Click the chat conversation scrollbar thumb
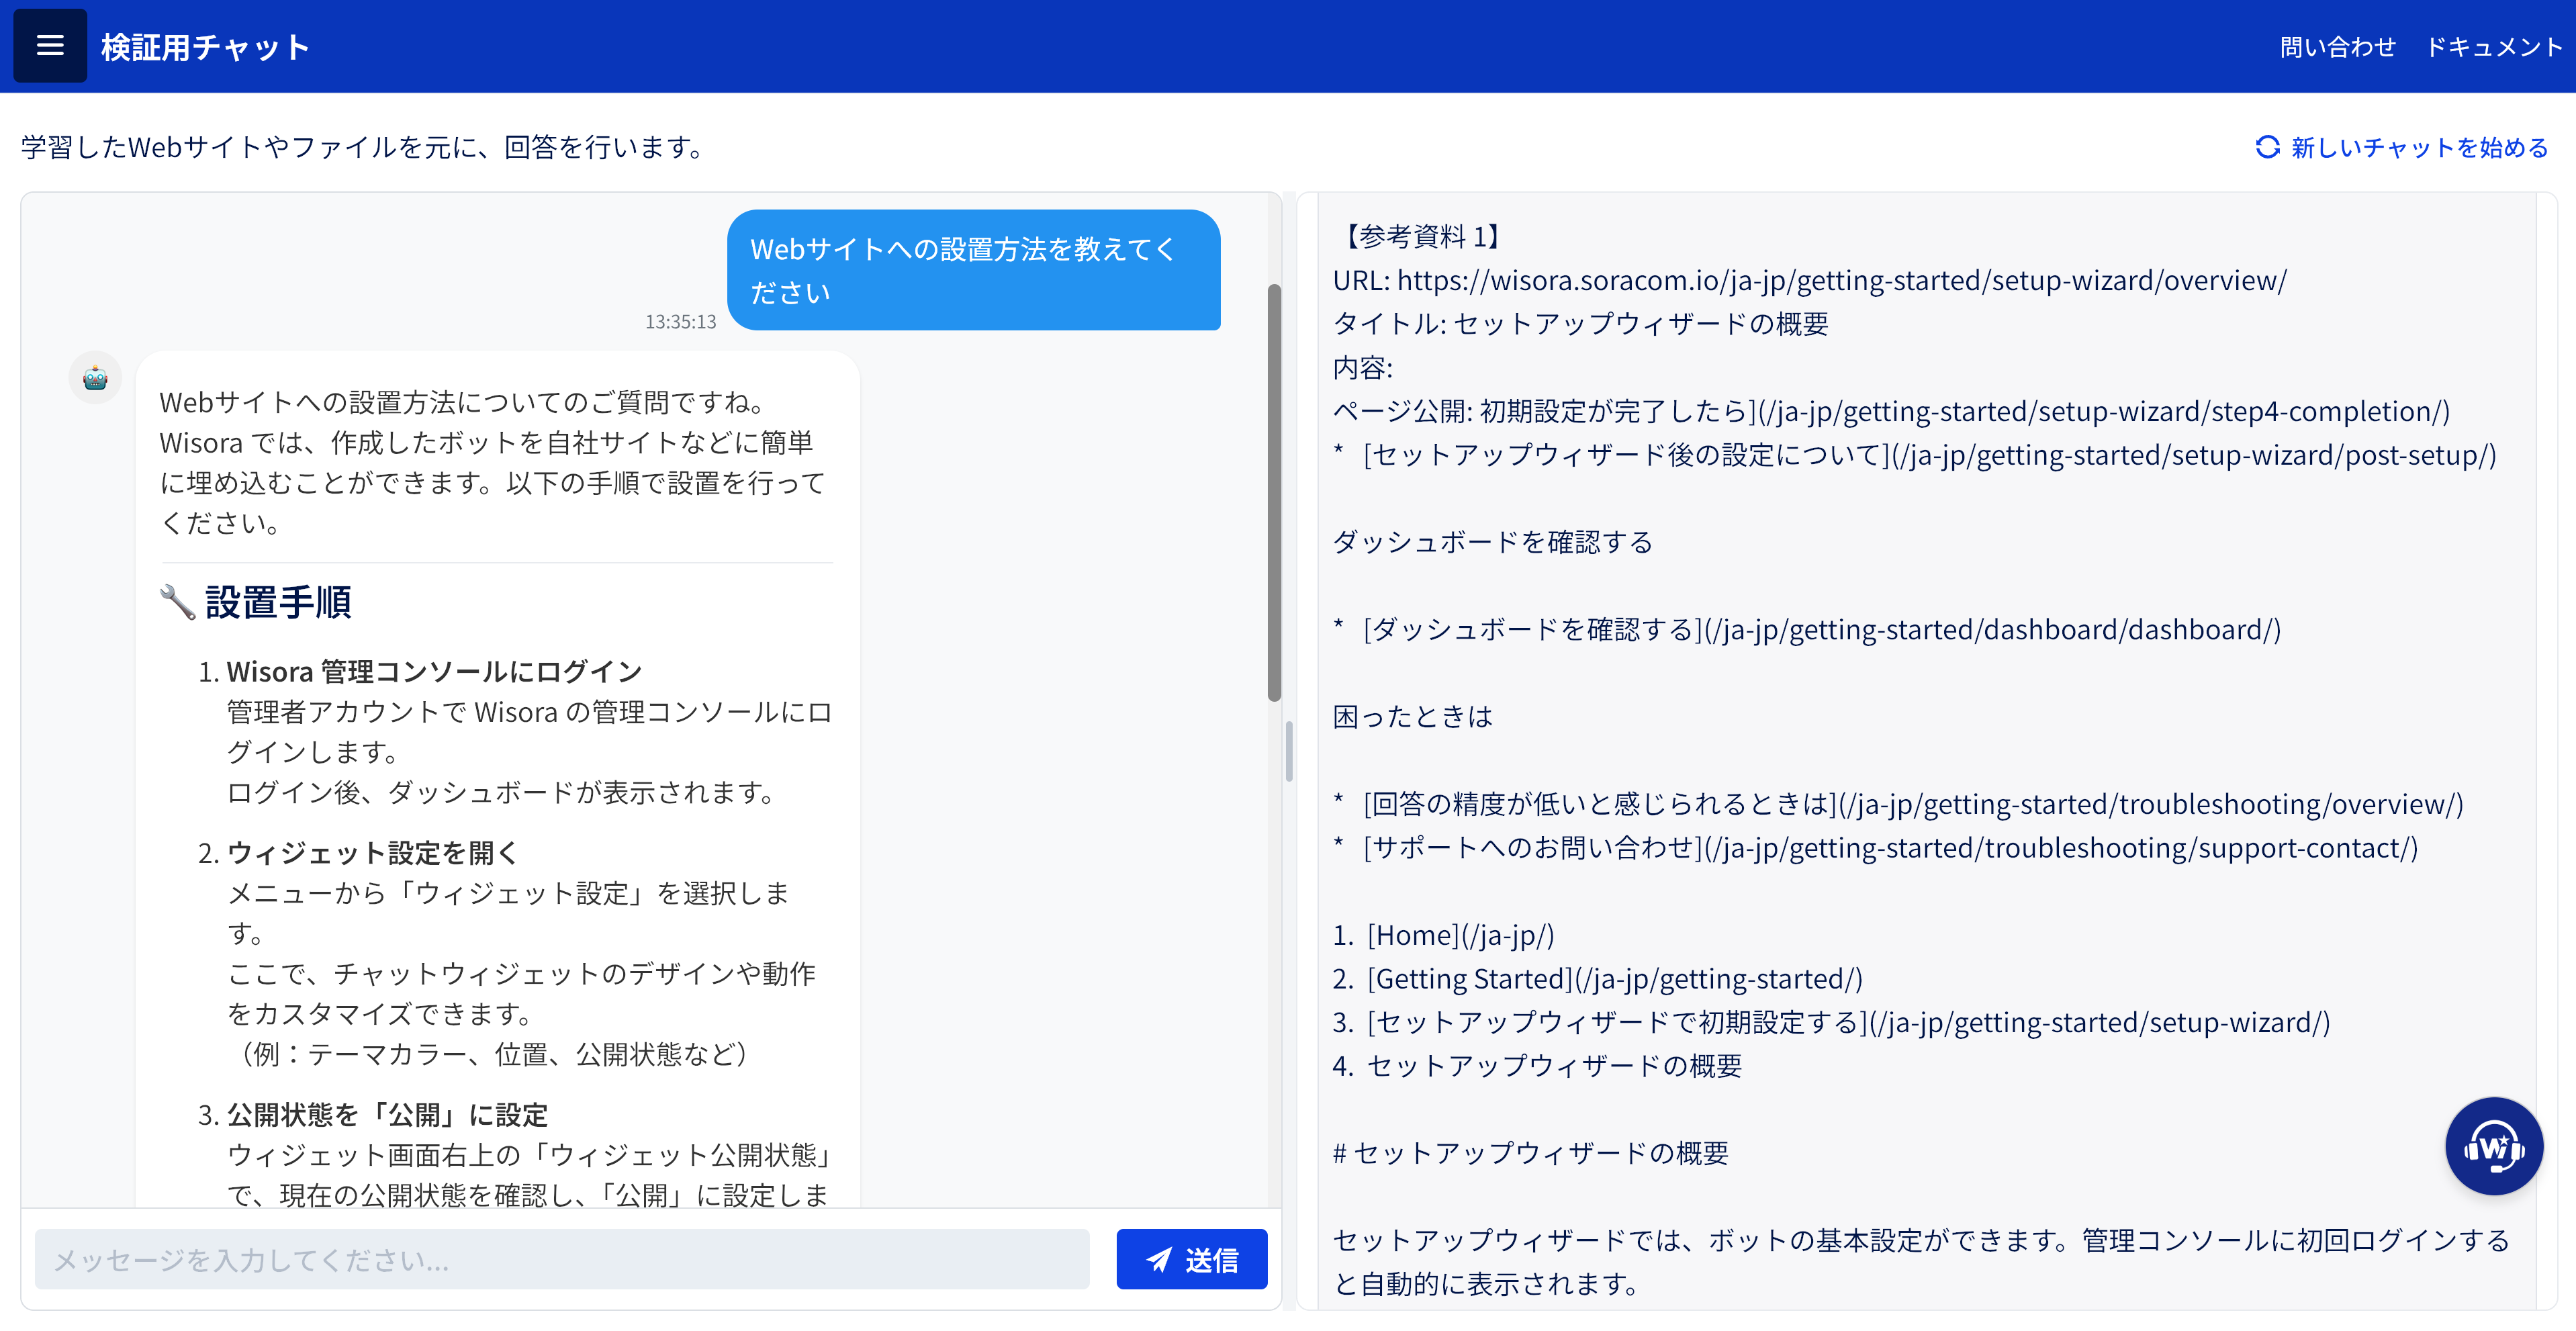This screenshot has width=2576, height=1331. click(1274, 492)
